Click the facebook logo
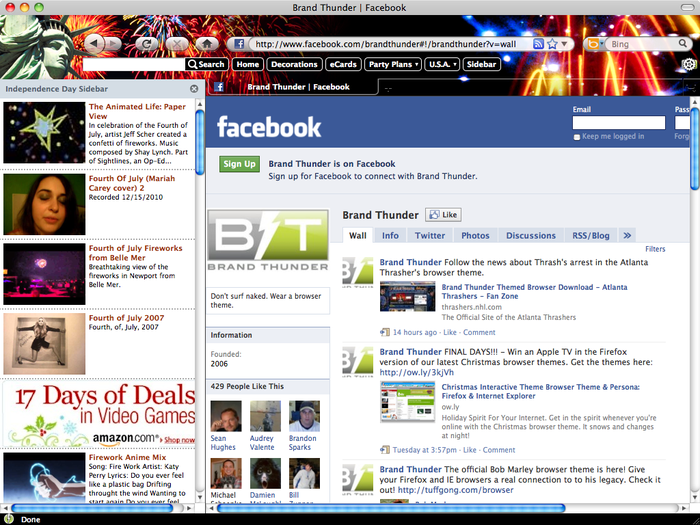Screen dimensions: 700x525 (x=269, y=127)
